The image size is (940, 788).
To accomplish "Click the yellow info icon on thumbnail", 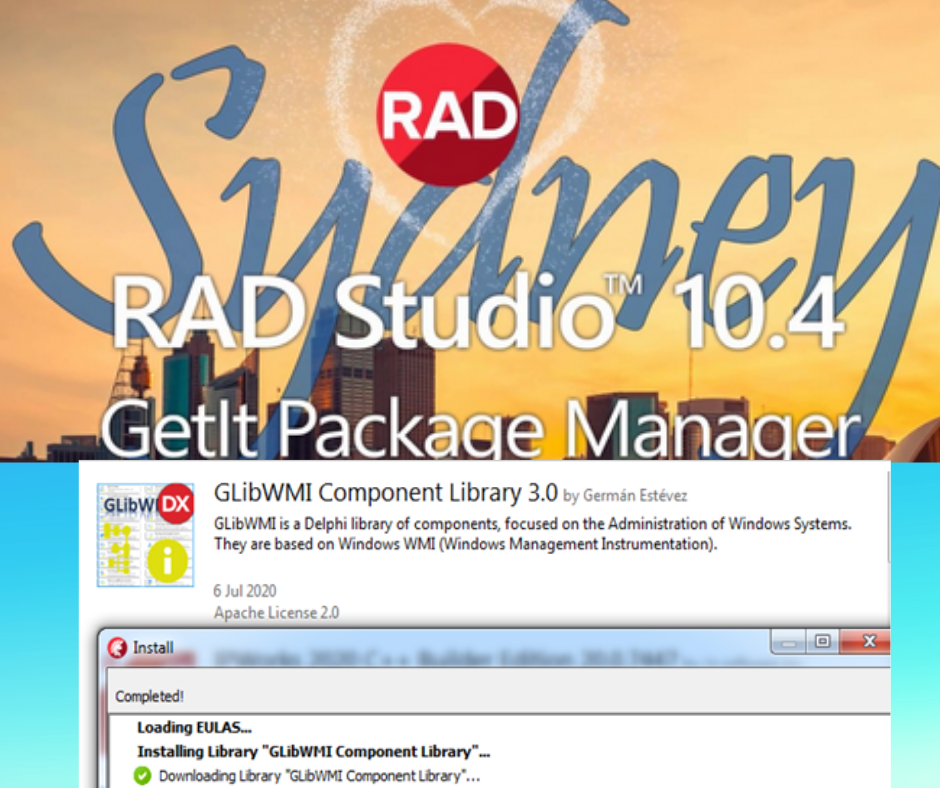I will pos(167,561).
